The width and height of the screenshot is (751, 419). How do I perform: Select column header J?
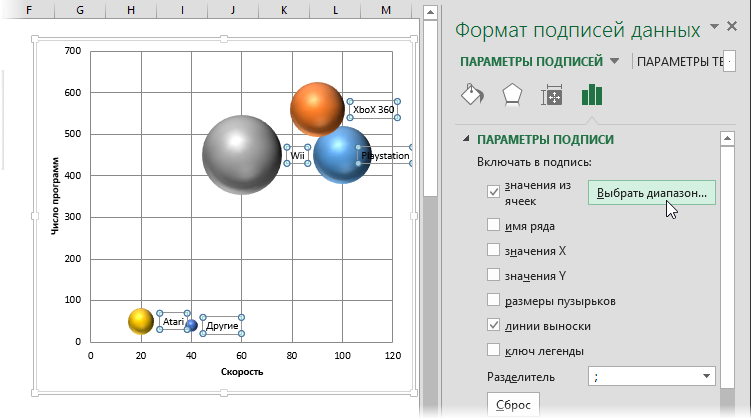click(233, 10)
